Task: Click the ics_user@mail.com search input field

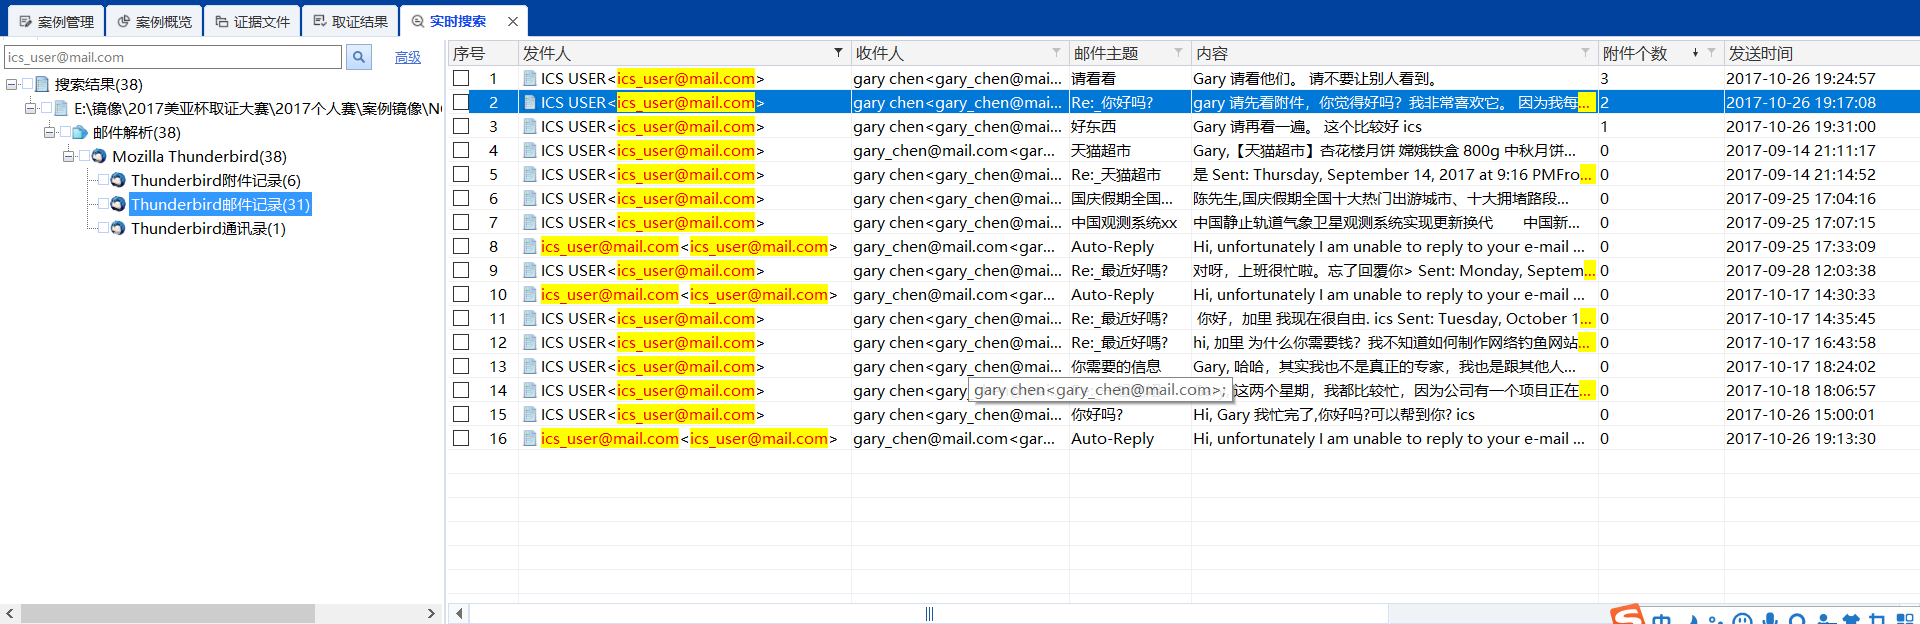Action: tap(173, 57)
